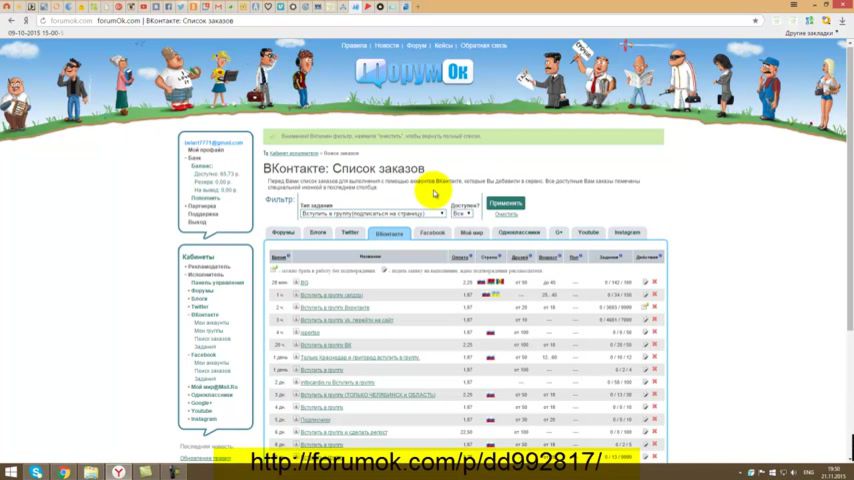Click the browser back arrow
Screen dimensions: 854x480
point(11,21)
